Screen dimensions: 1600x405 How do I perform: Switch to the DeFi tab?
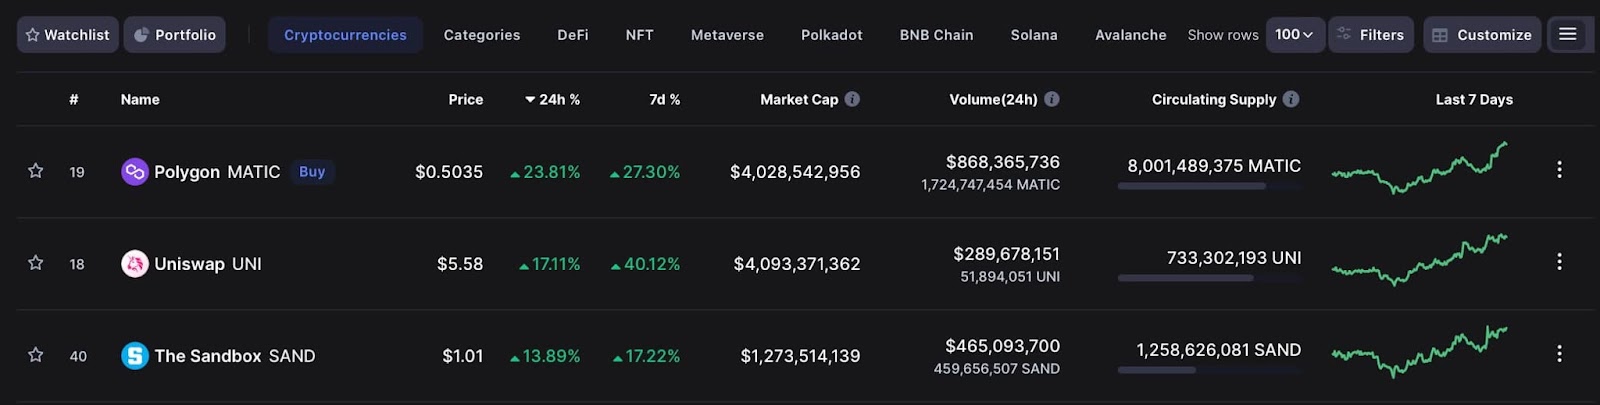pyautogui.click(x=573, y=35)
